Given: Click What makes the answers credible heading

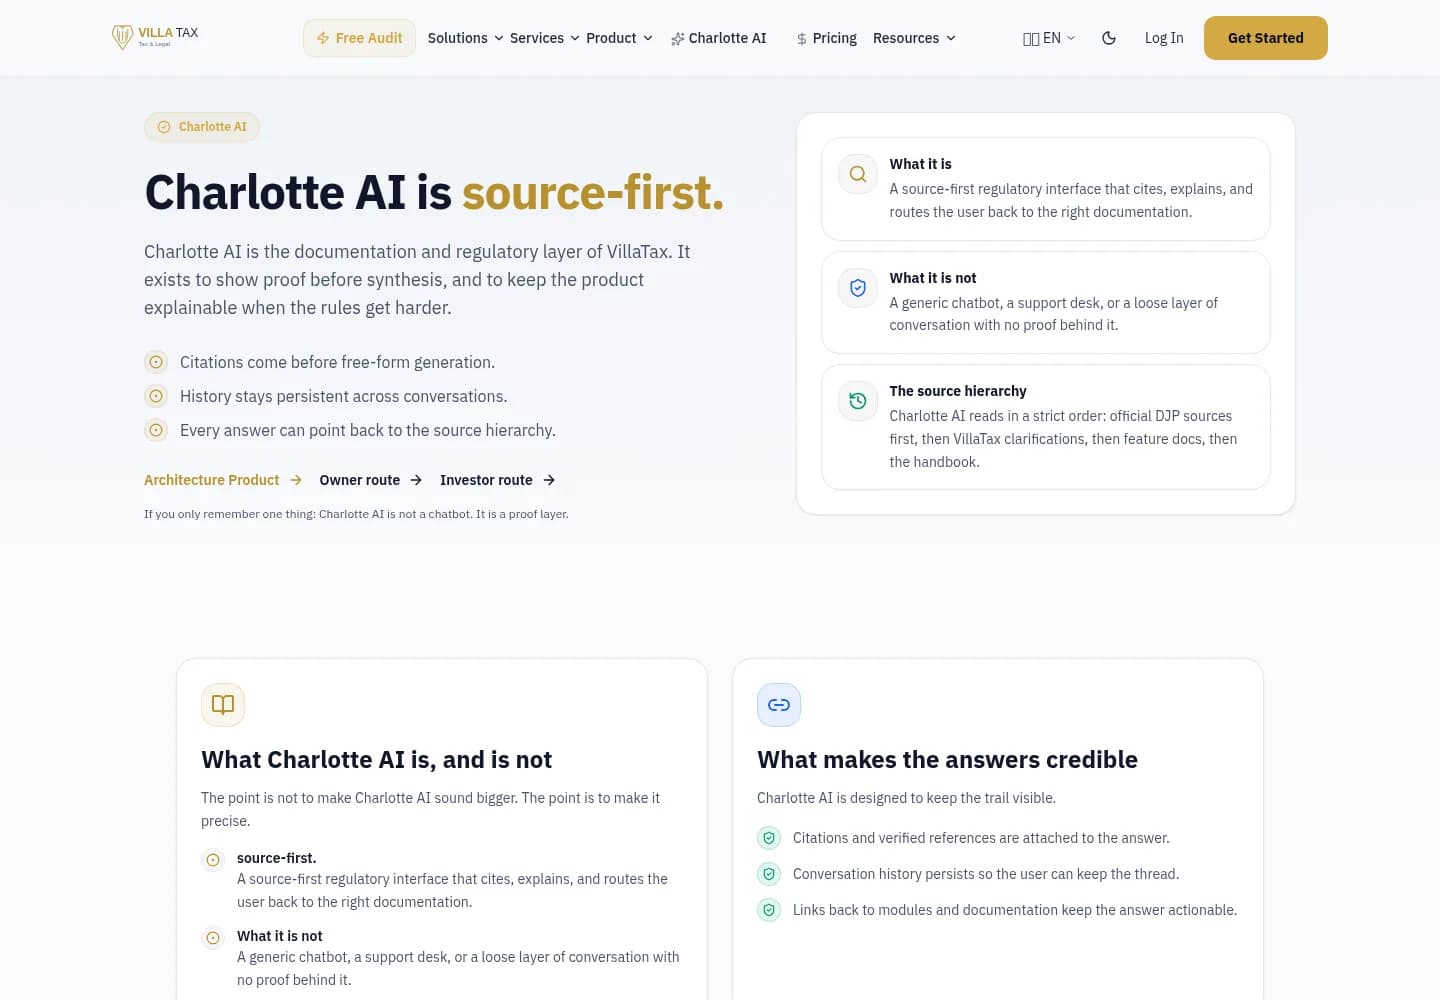Looking at the screenshot, I should click(948, 760).
